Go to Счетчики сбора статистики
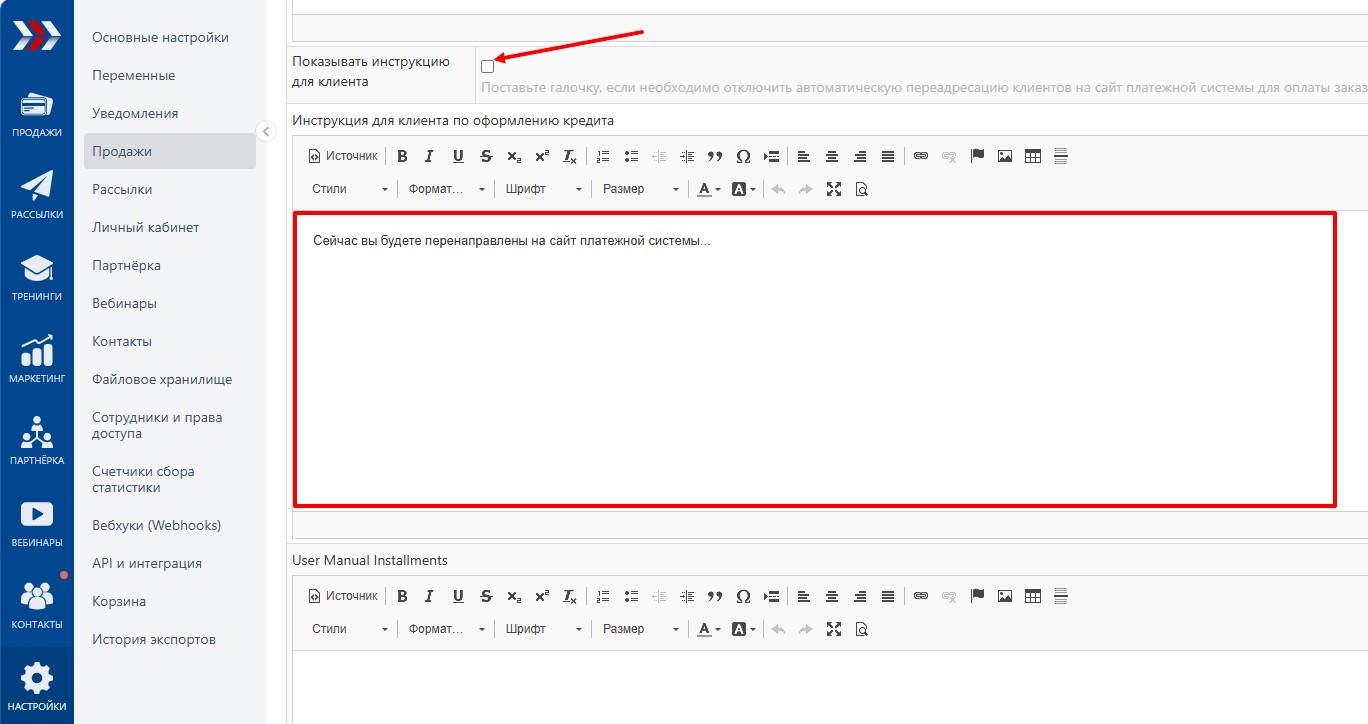 143,479
